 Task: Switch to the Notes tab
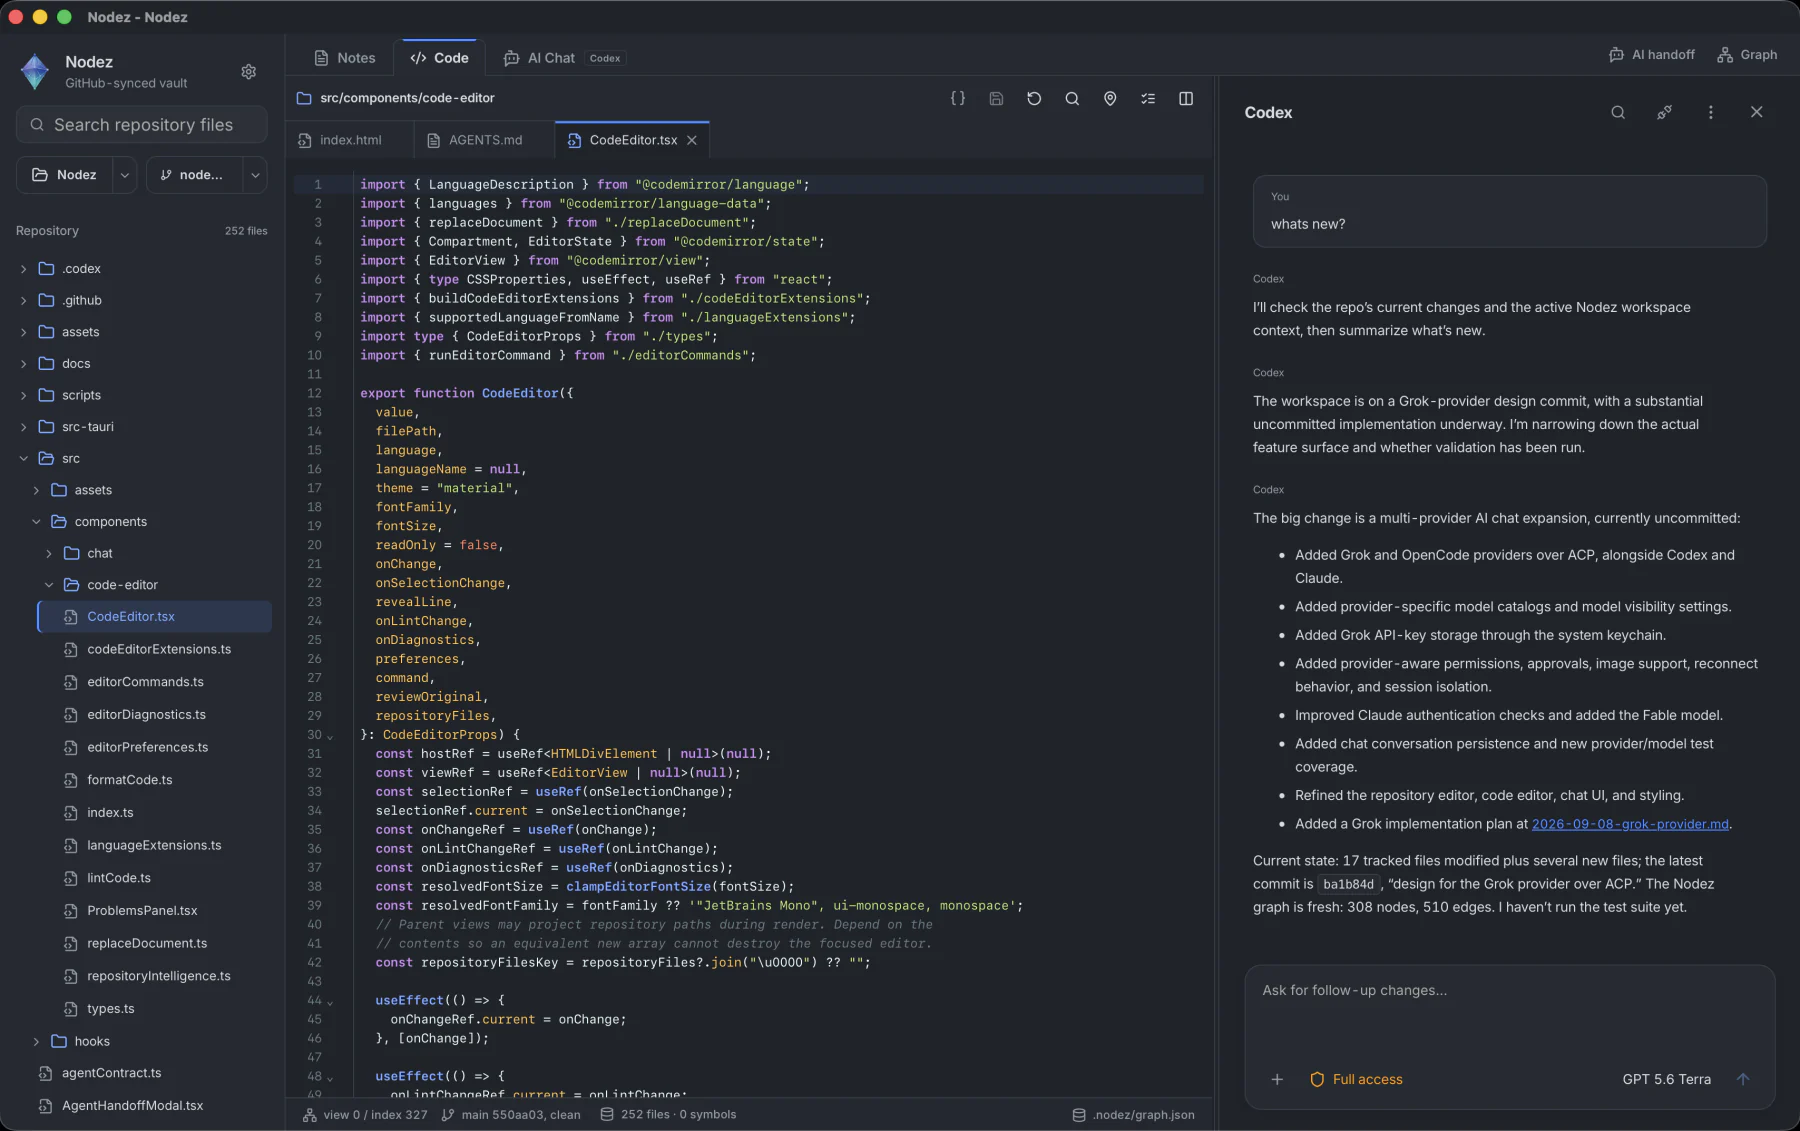[345, 58]
